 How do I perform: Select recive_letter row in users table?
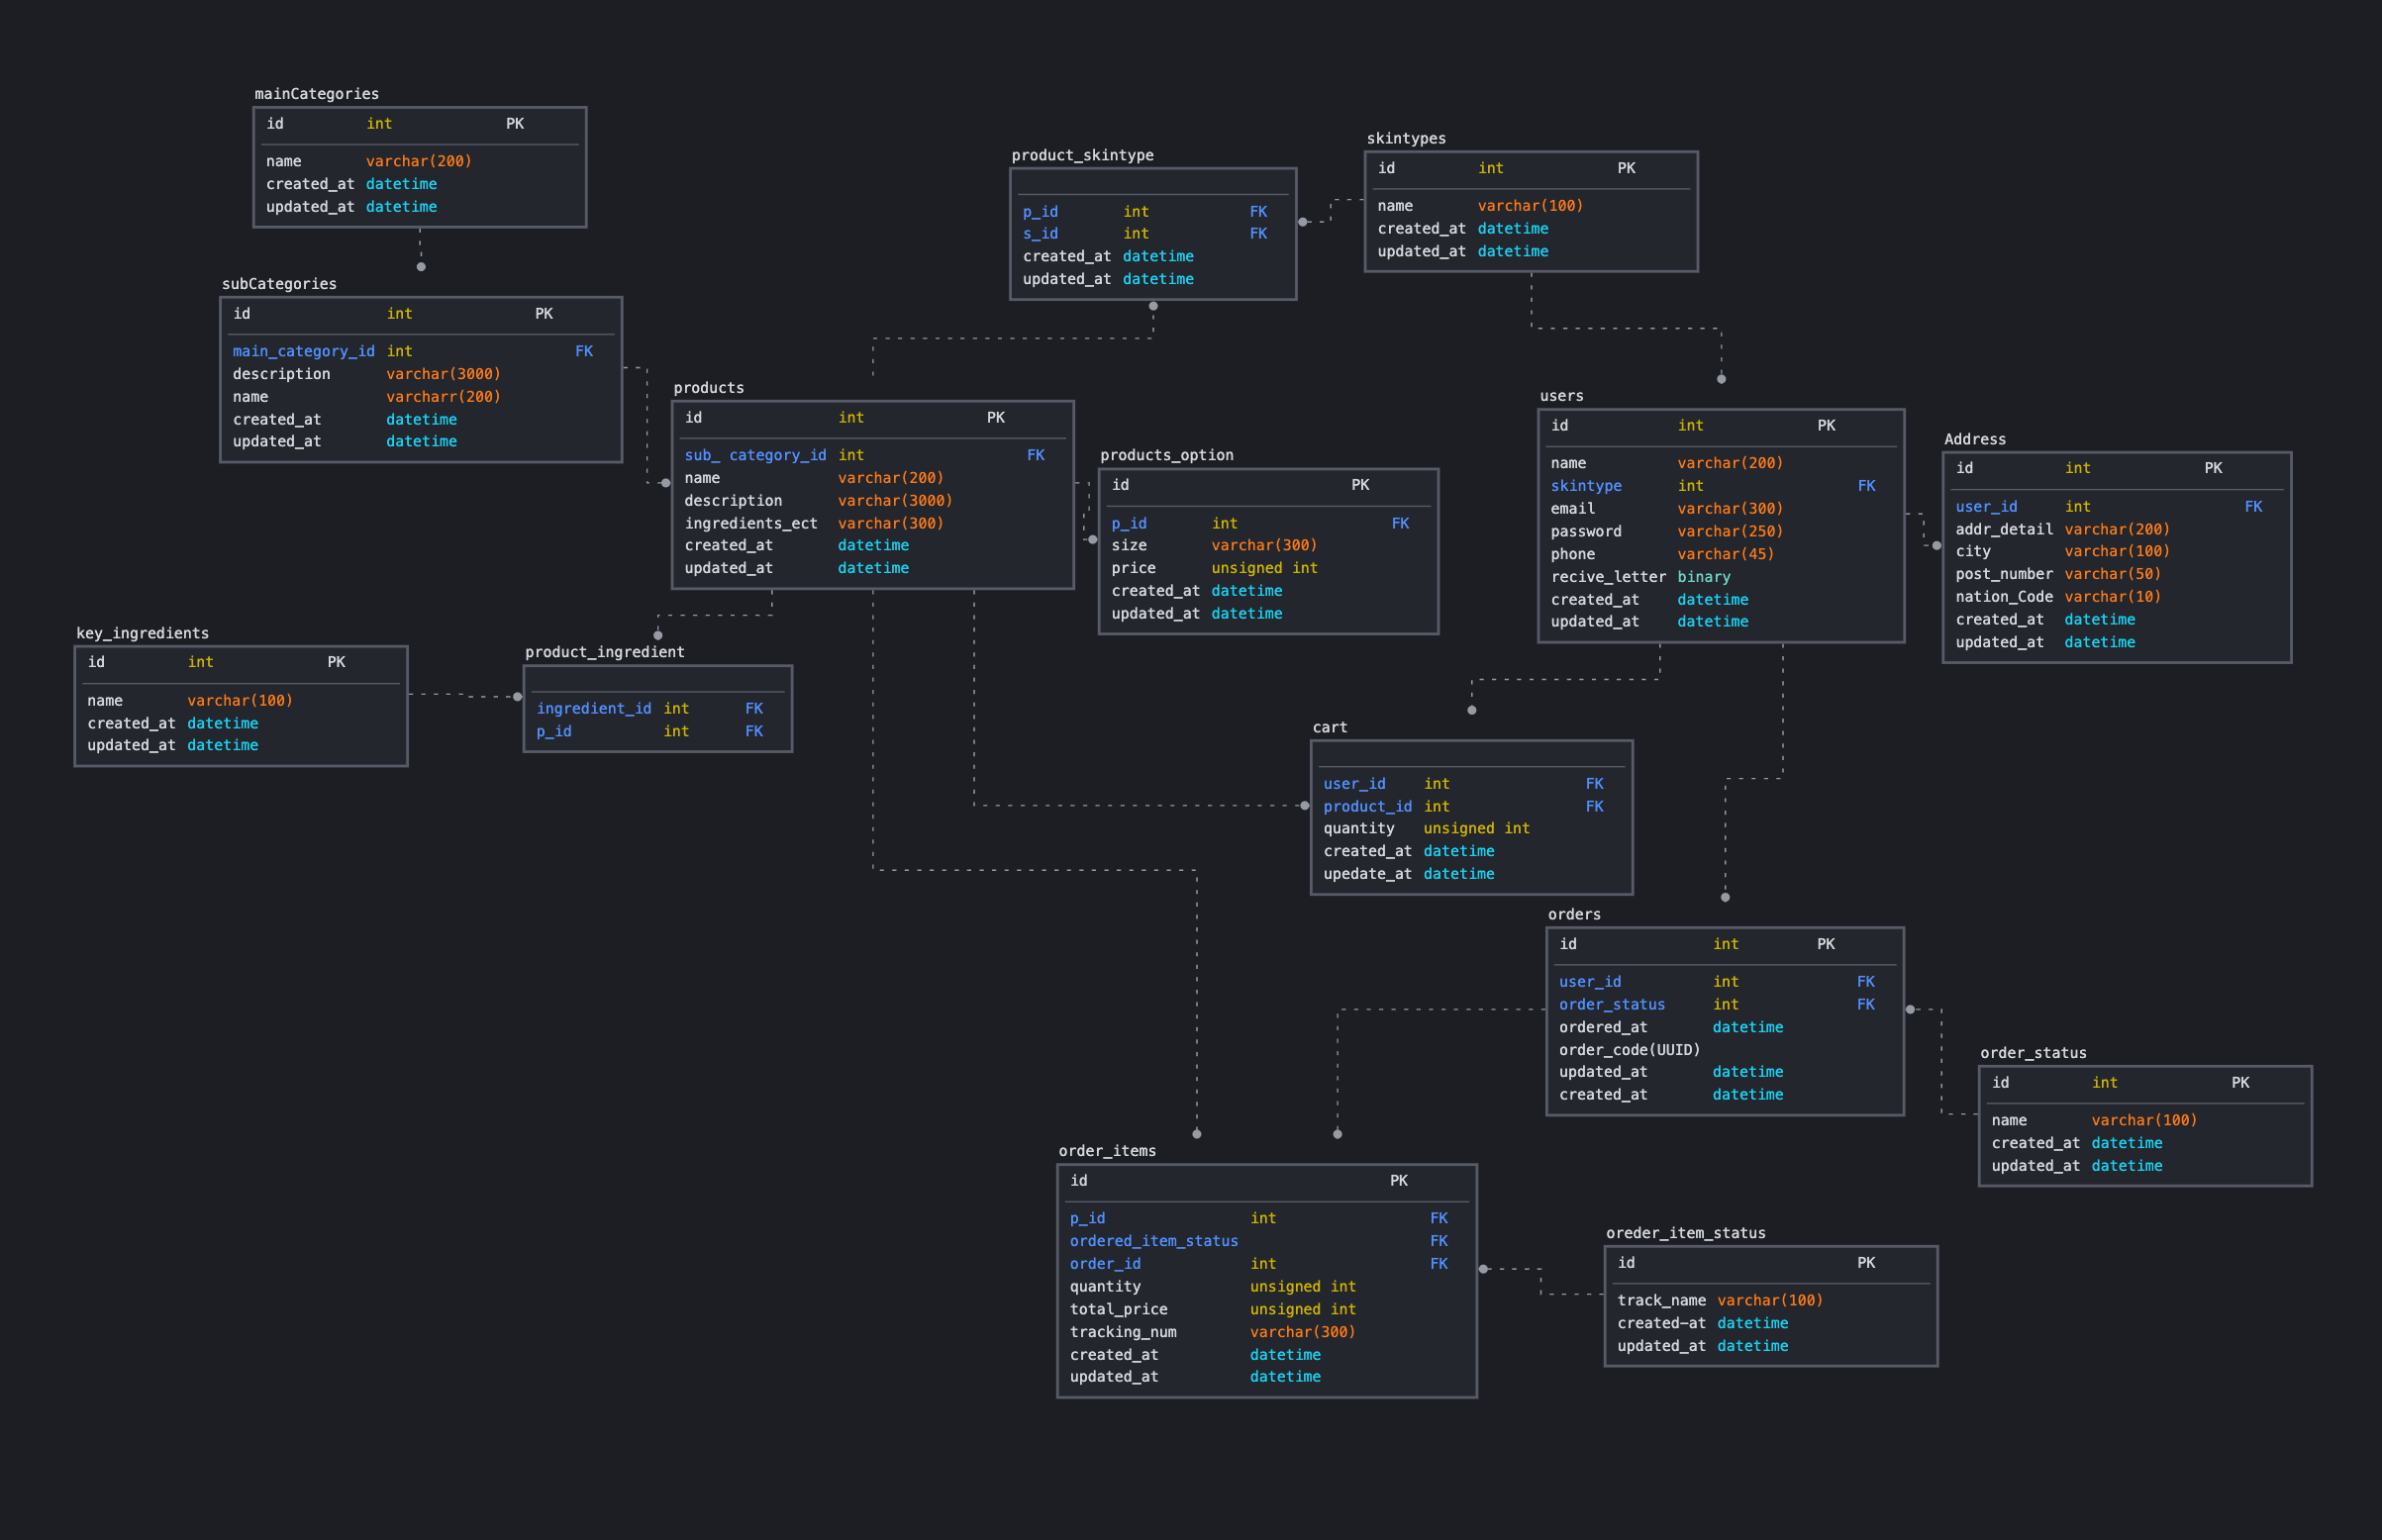point(1607,577)
